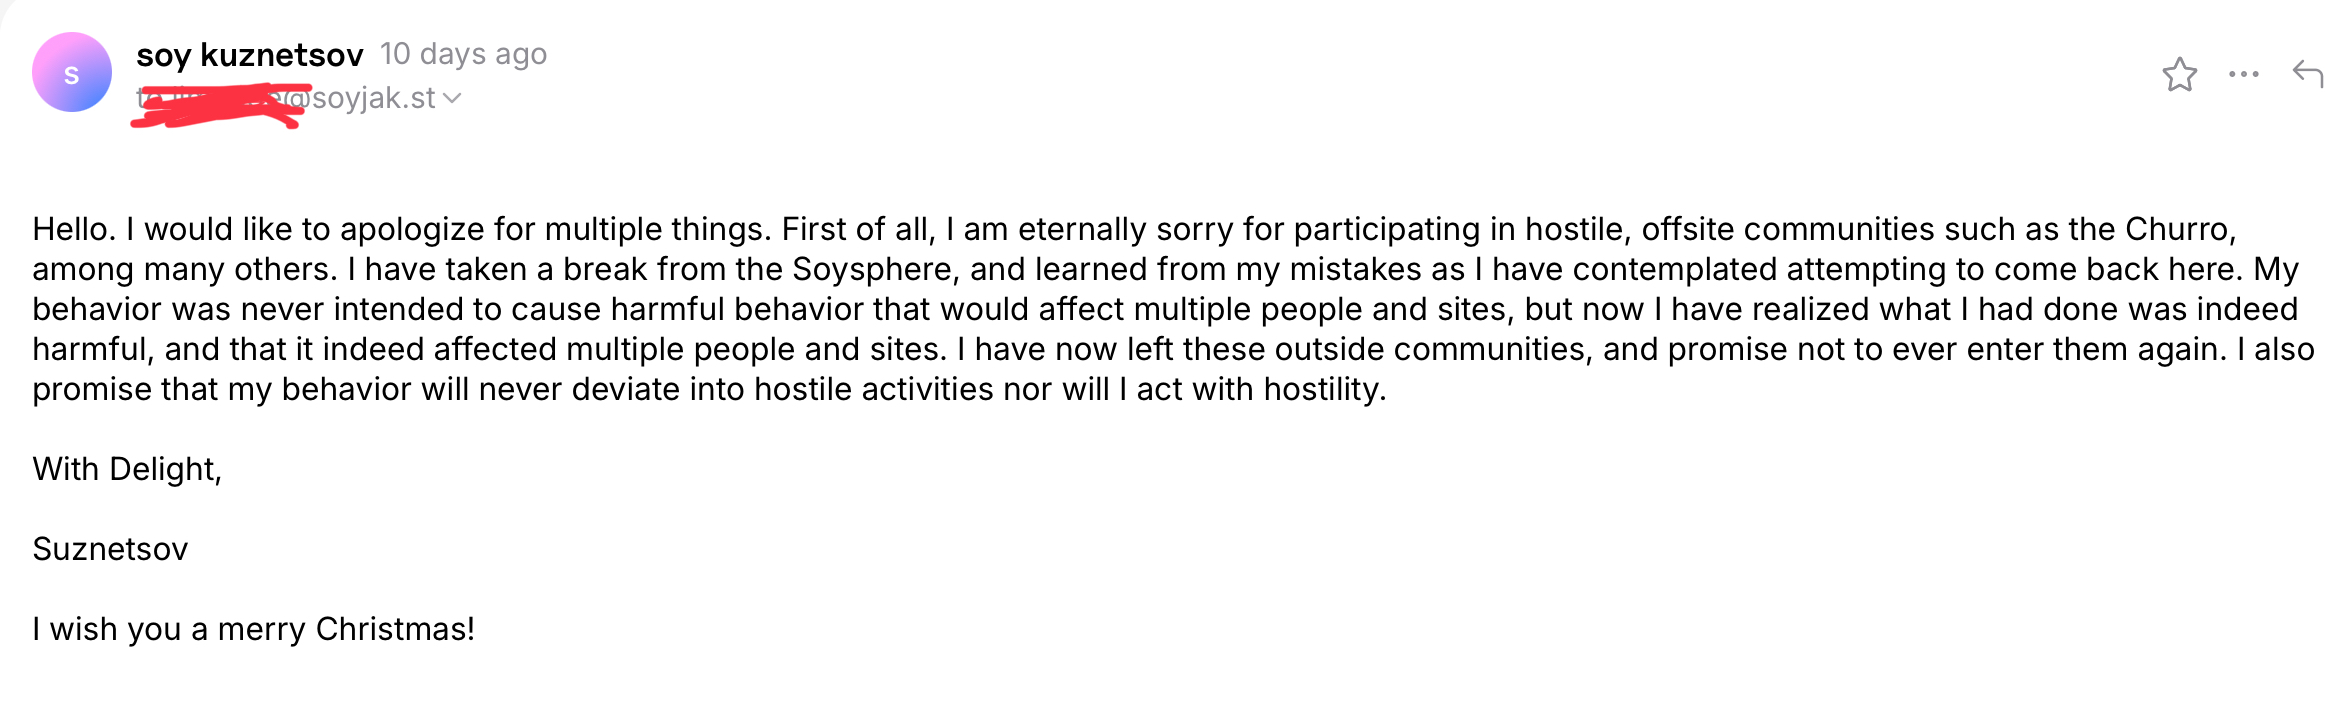Click the sender's gradient "S" avatar

coord(72,73)
